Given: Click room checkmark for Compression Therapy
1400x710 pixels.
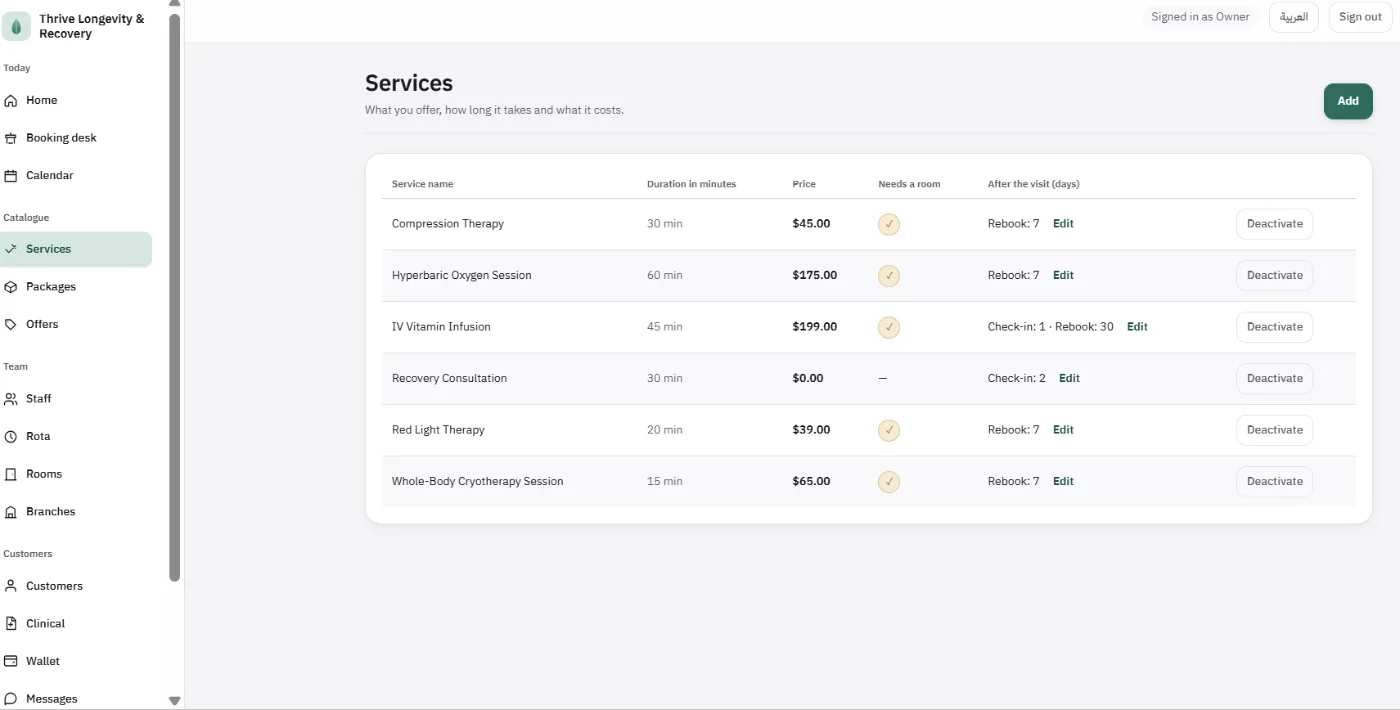Looking at the screenshot, I should 889,224.
